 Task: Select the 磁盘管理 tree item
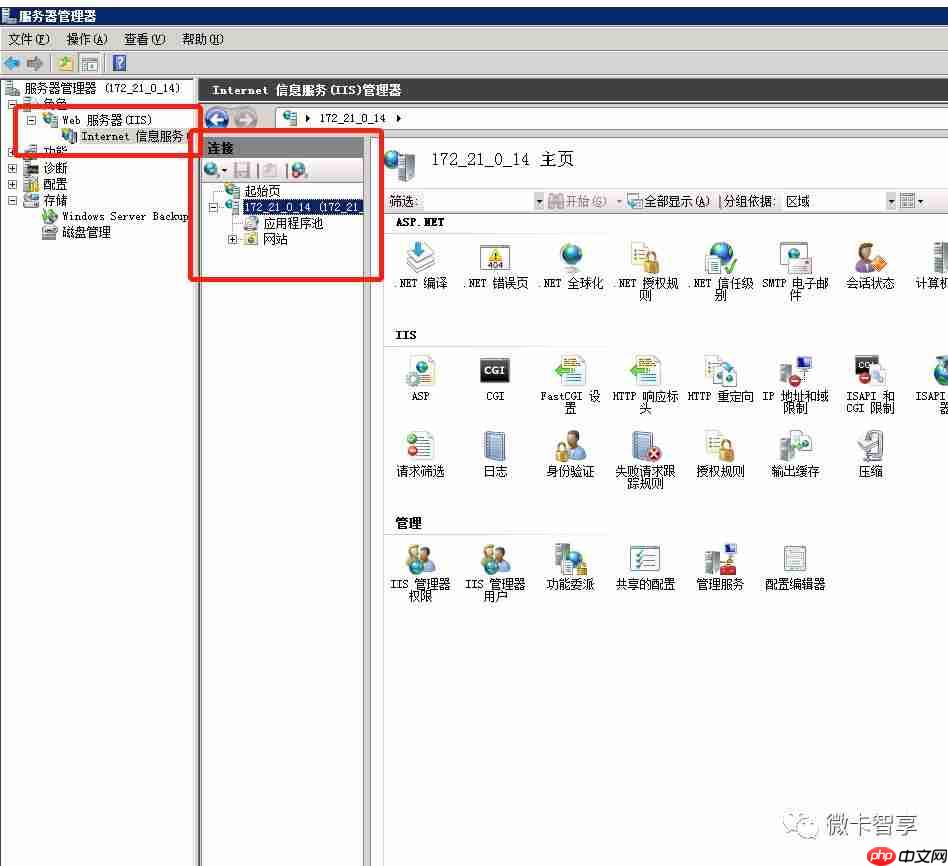tap(77, 232)
